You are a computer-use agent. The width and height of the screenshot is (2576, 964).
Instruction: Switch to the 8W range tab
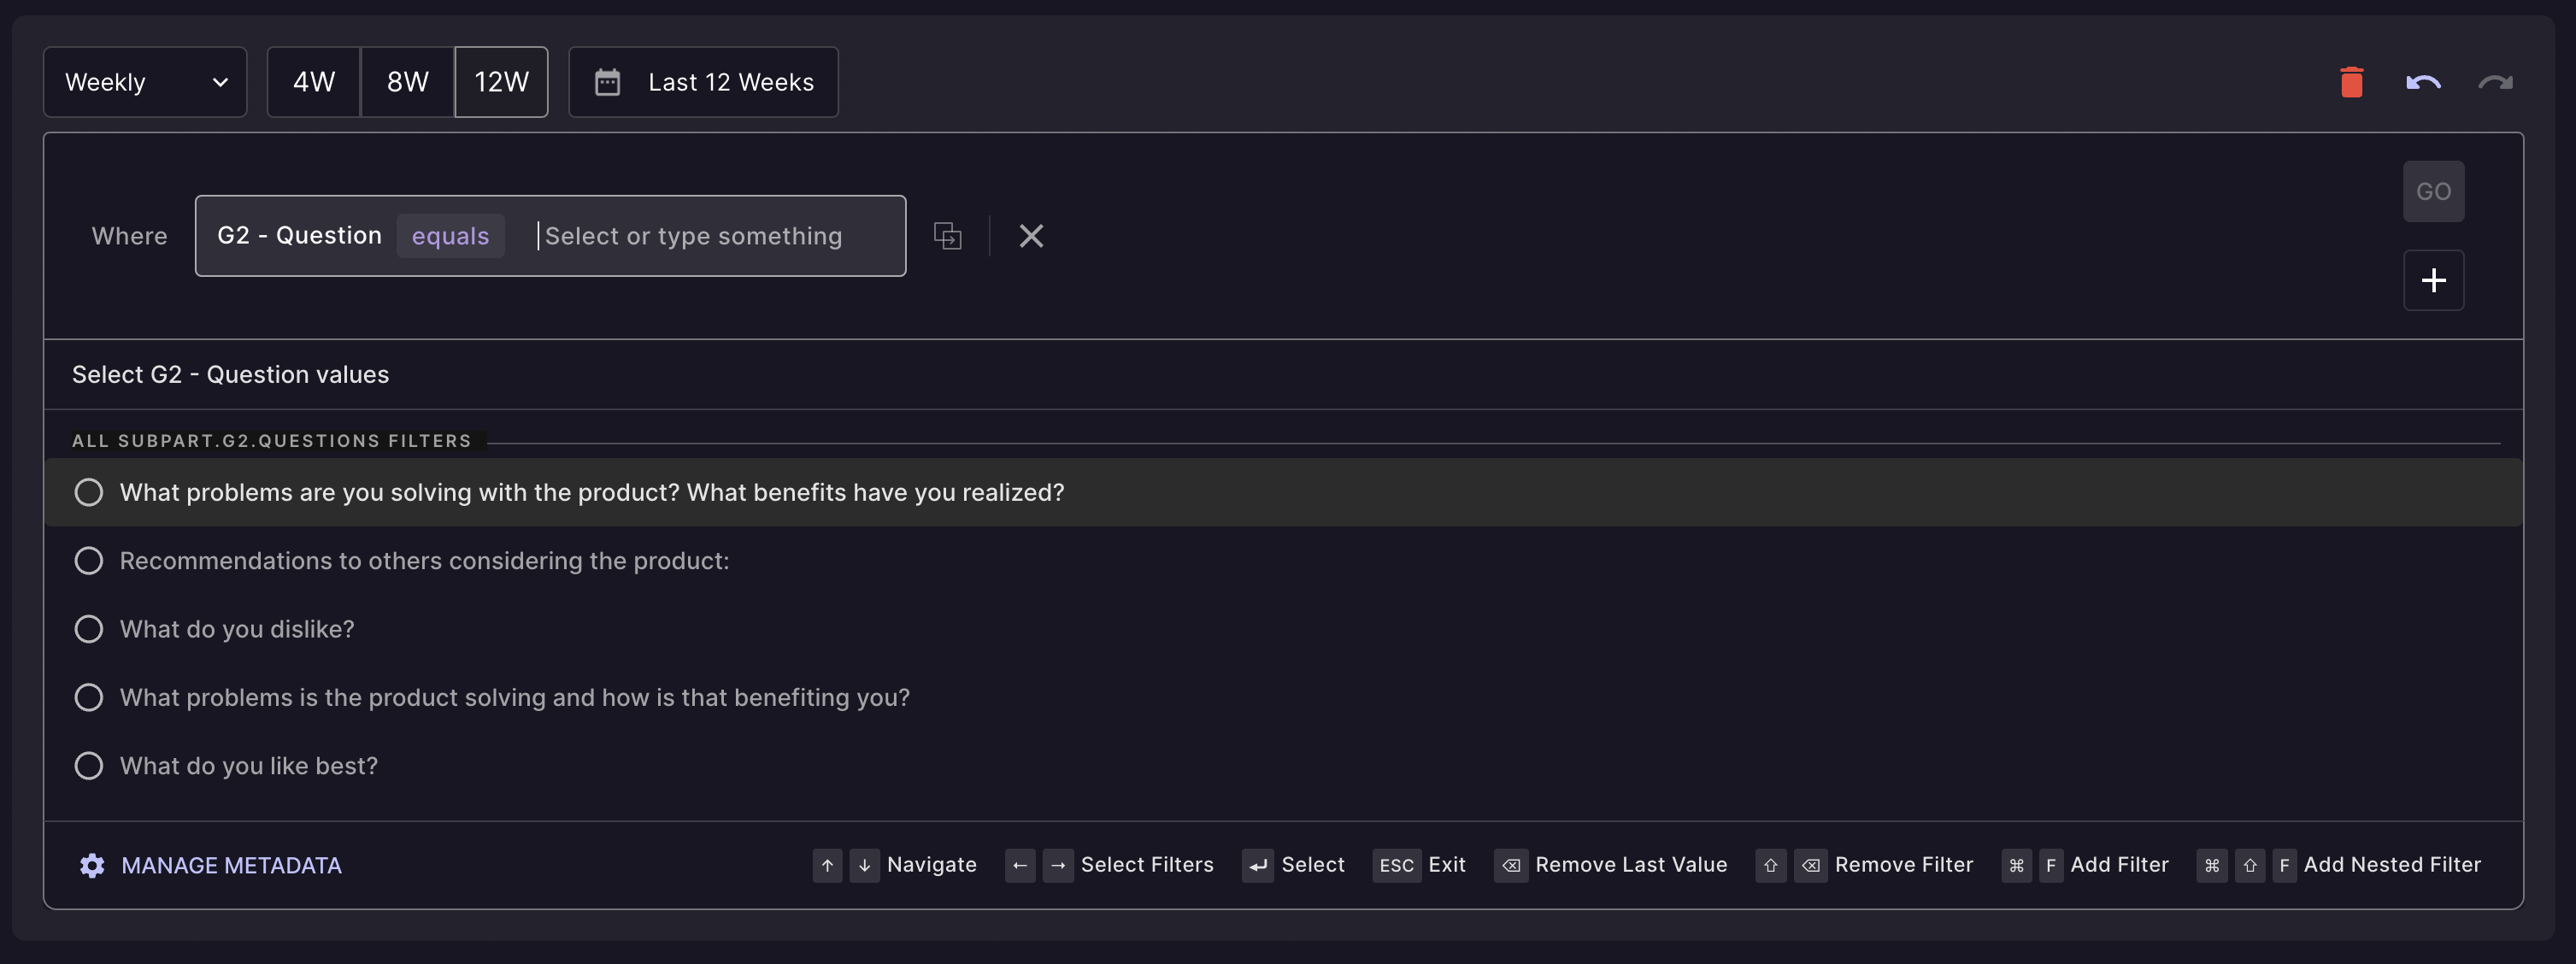pyautogui.click(x=407, y=82)
